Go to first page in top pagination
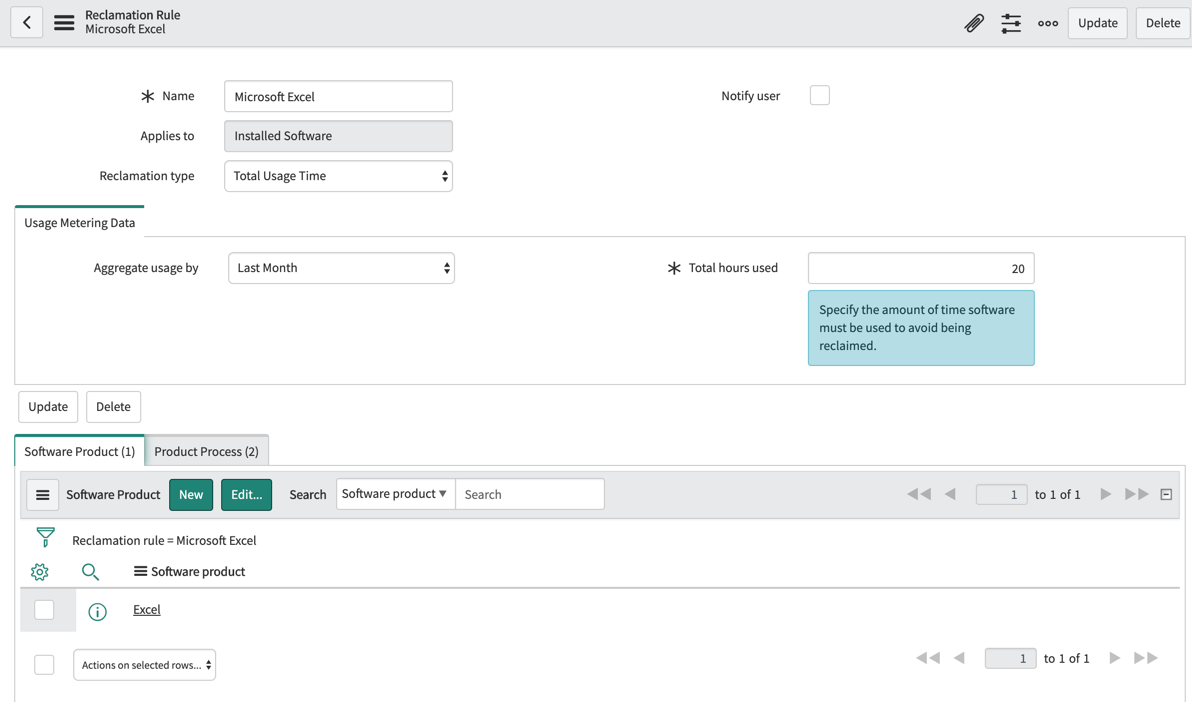Image resolution: width=1192 pixels, height=702 pixels. pos(919,494)
